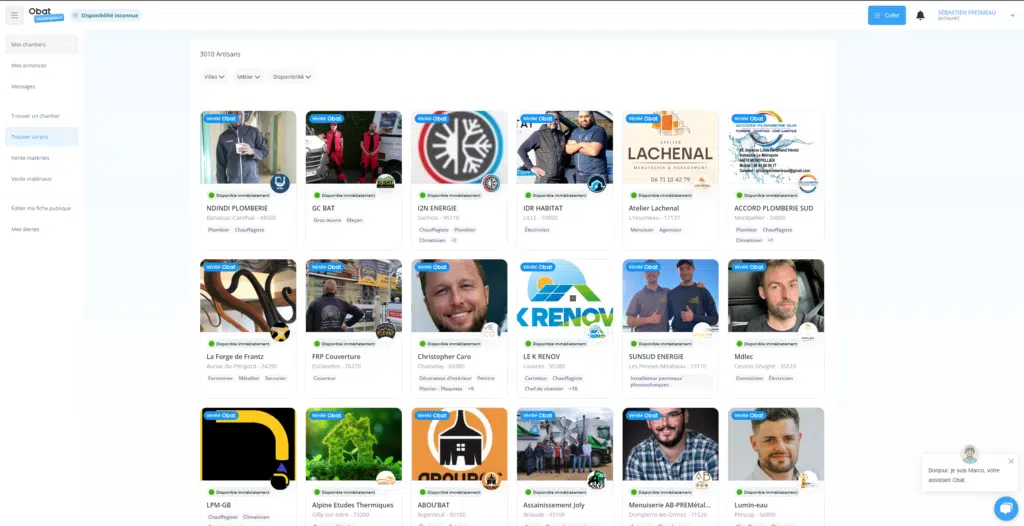Go to Mes chantiers in sidebar

point(41,44)
